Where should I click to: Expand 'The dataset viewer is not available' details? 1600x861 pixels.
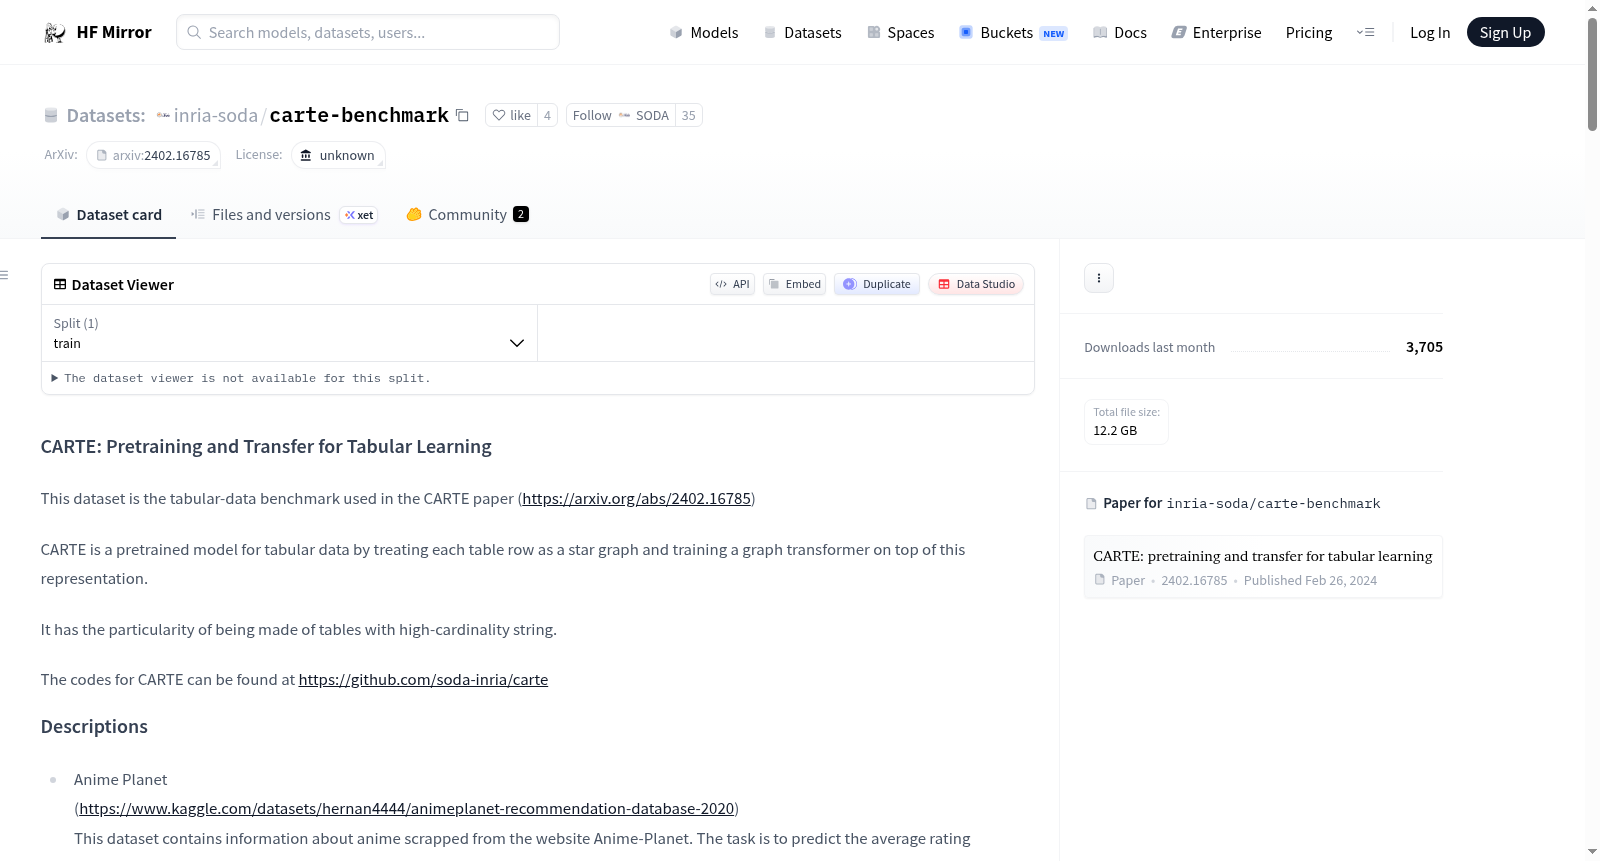[x=241, y=378]
